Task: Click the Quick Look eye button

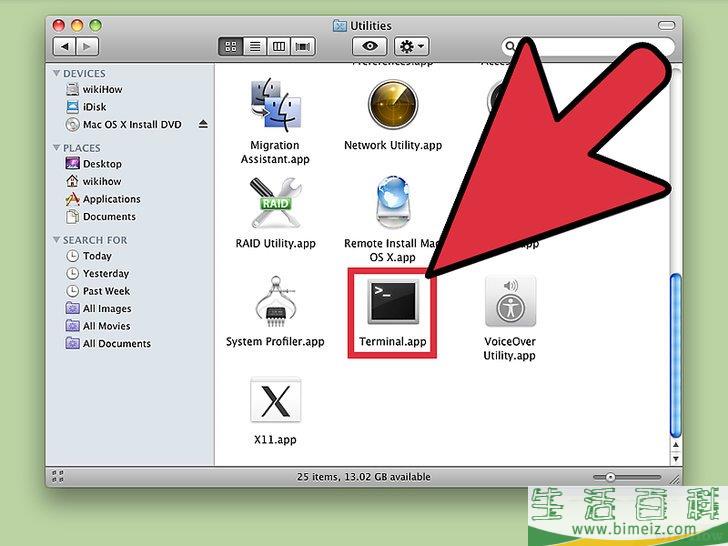Action: pyautogui.click(x=370, y=46)
